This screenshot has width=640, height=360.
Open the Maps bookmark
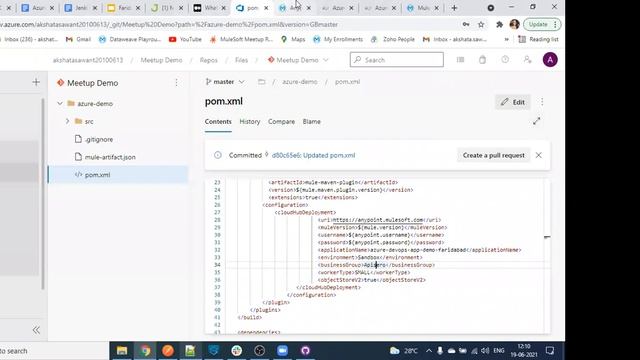(x=293, y=39)
